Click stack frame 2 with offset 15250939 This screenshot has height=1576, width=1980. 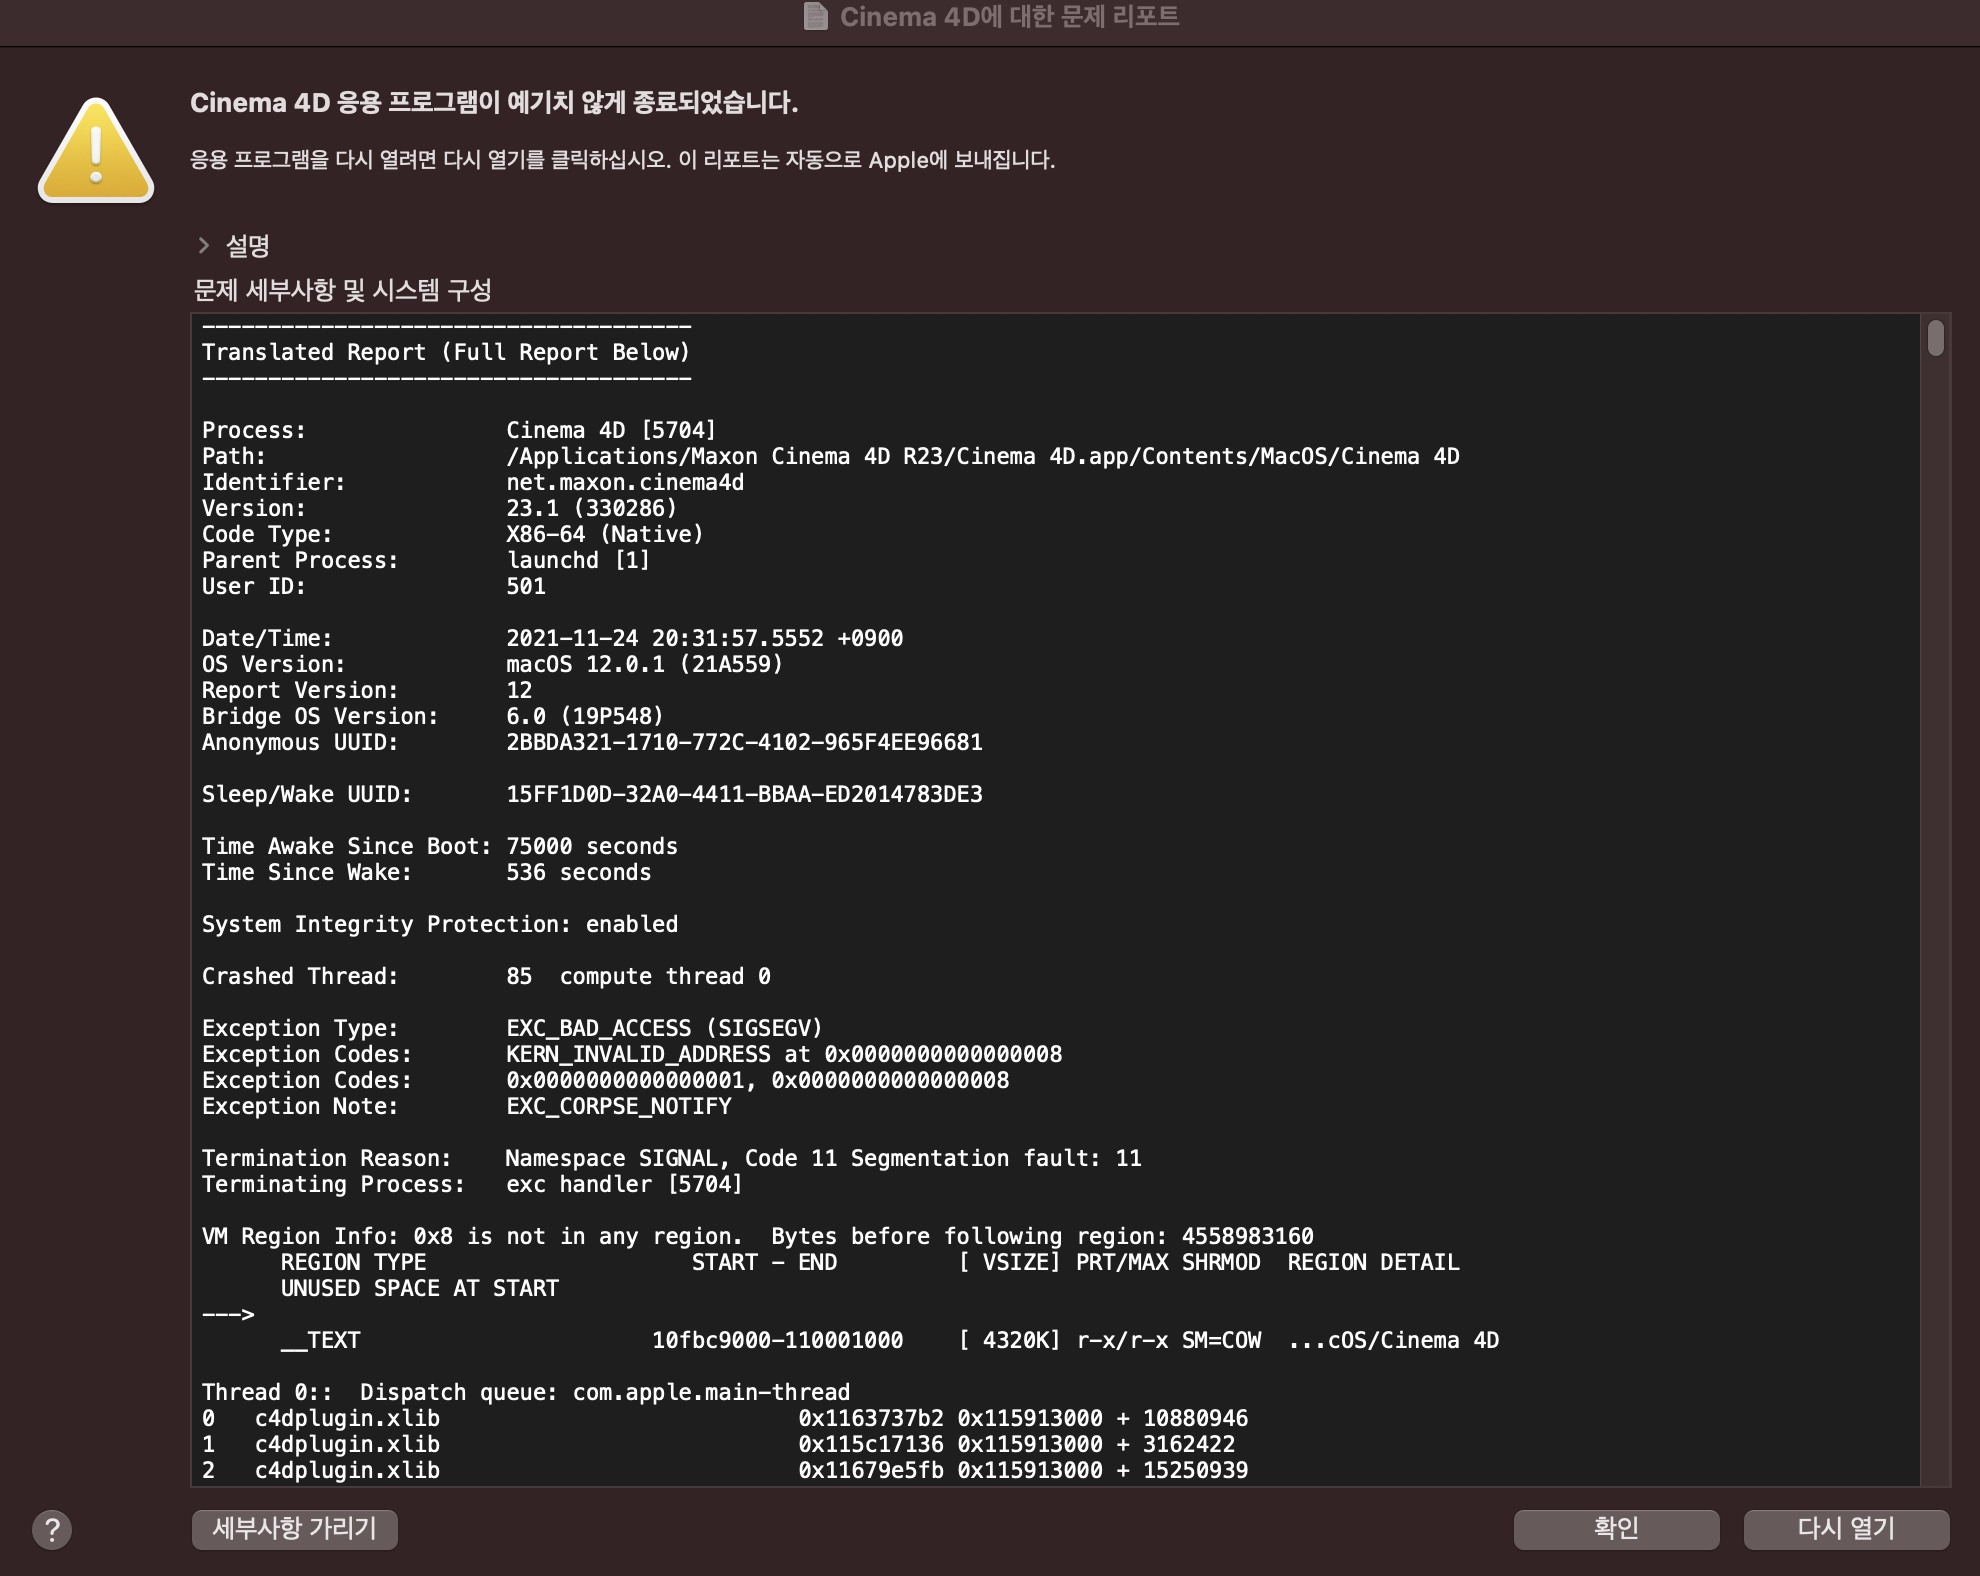click(725, 1470)
